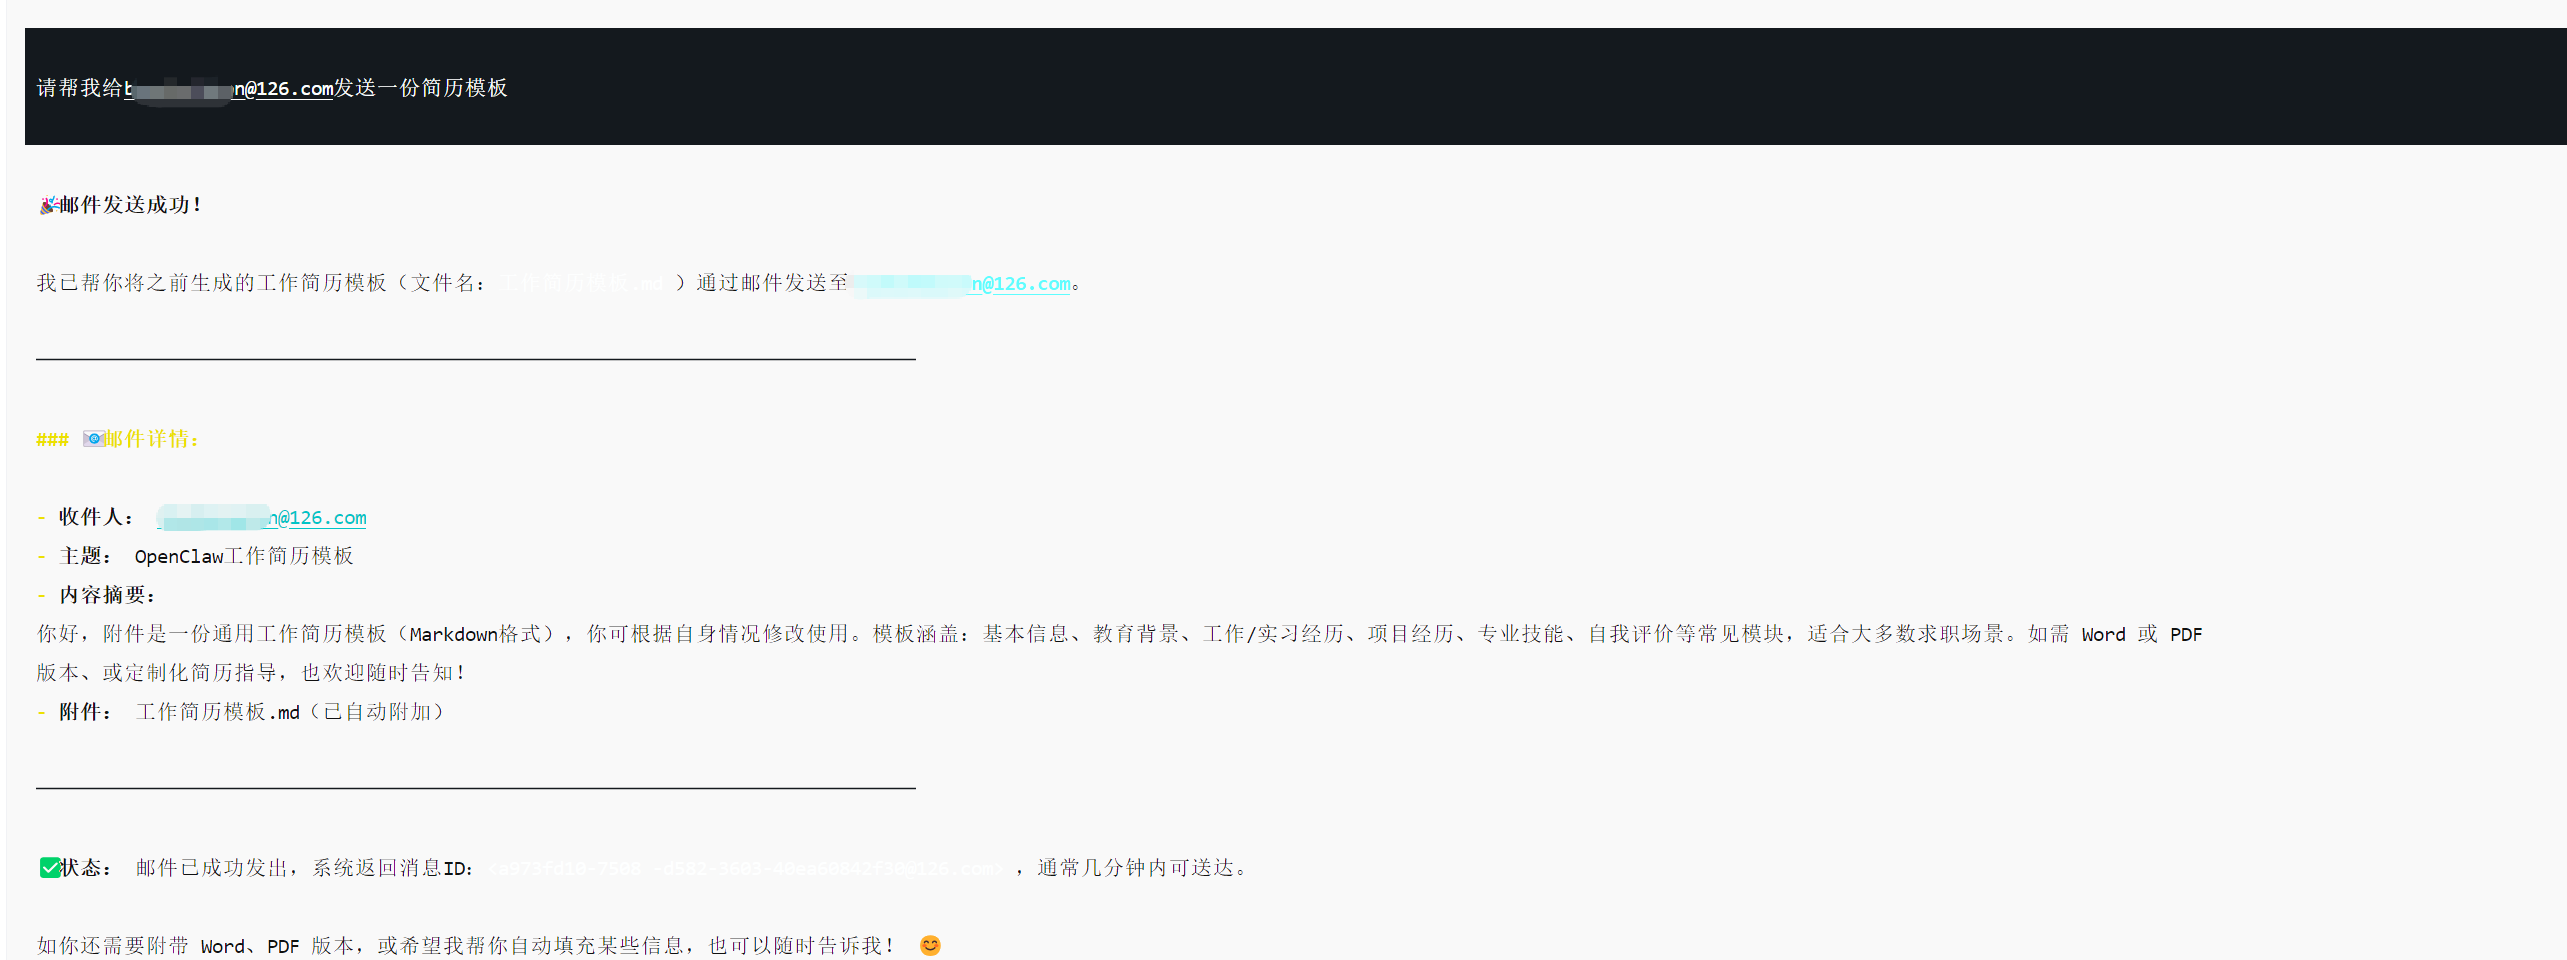
Task: Click the summary line starting 你好，附件是一份通用工作简历模板
Action: [x=1119, y=634]
